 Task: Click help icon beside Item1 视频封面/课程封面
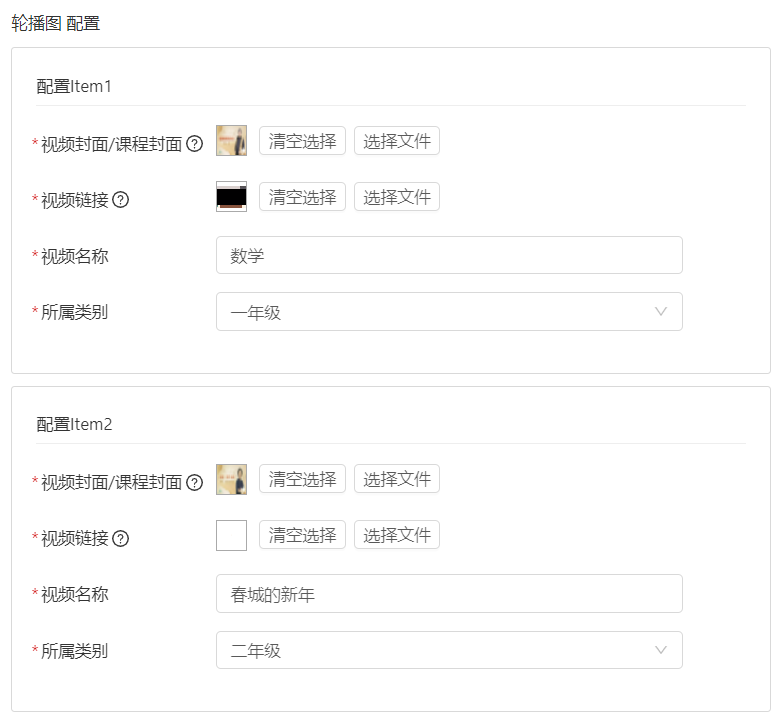coord(195,144)
